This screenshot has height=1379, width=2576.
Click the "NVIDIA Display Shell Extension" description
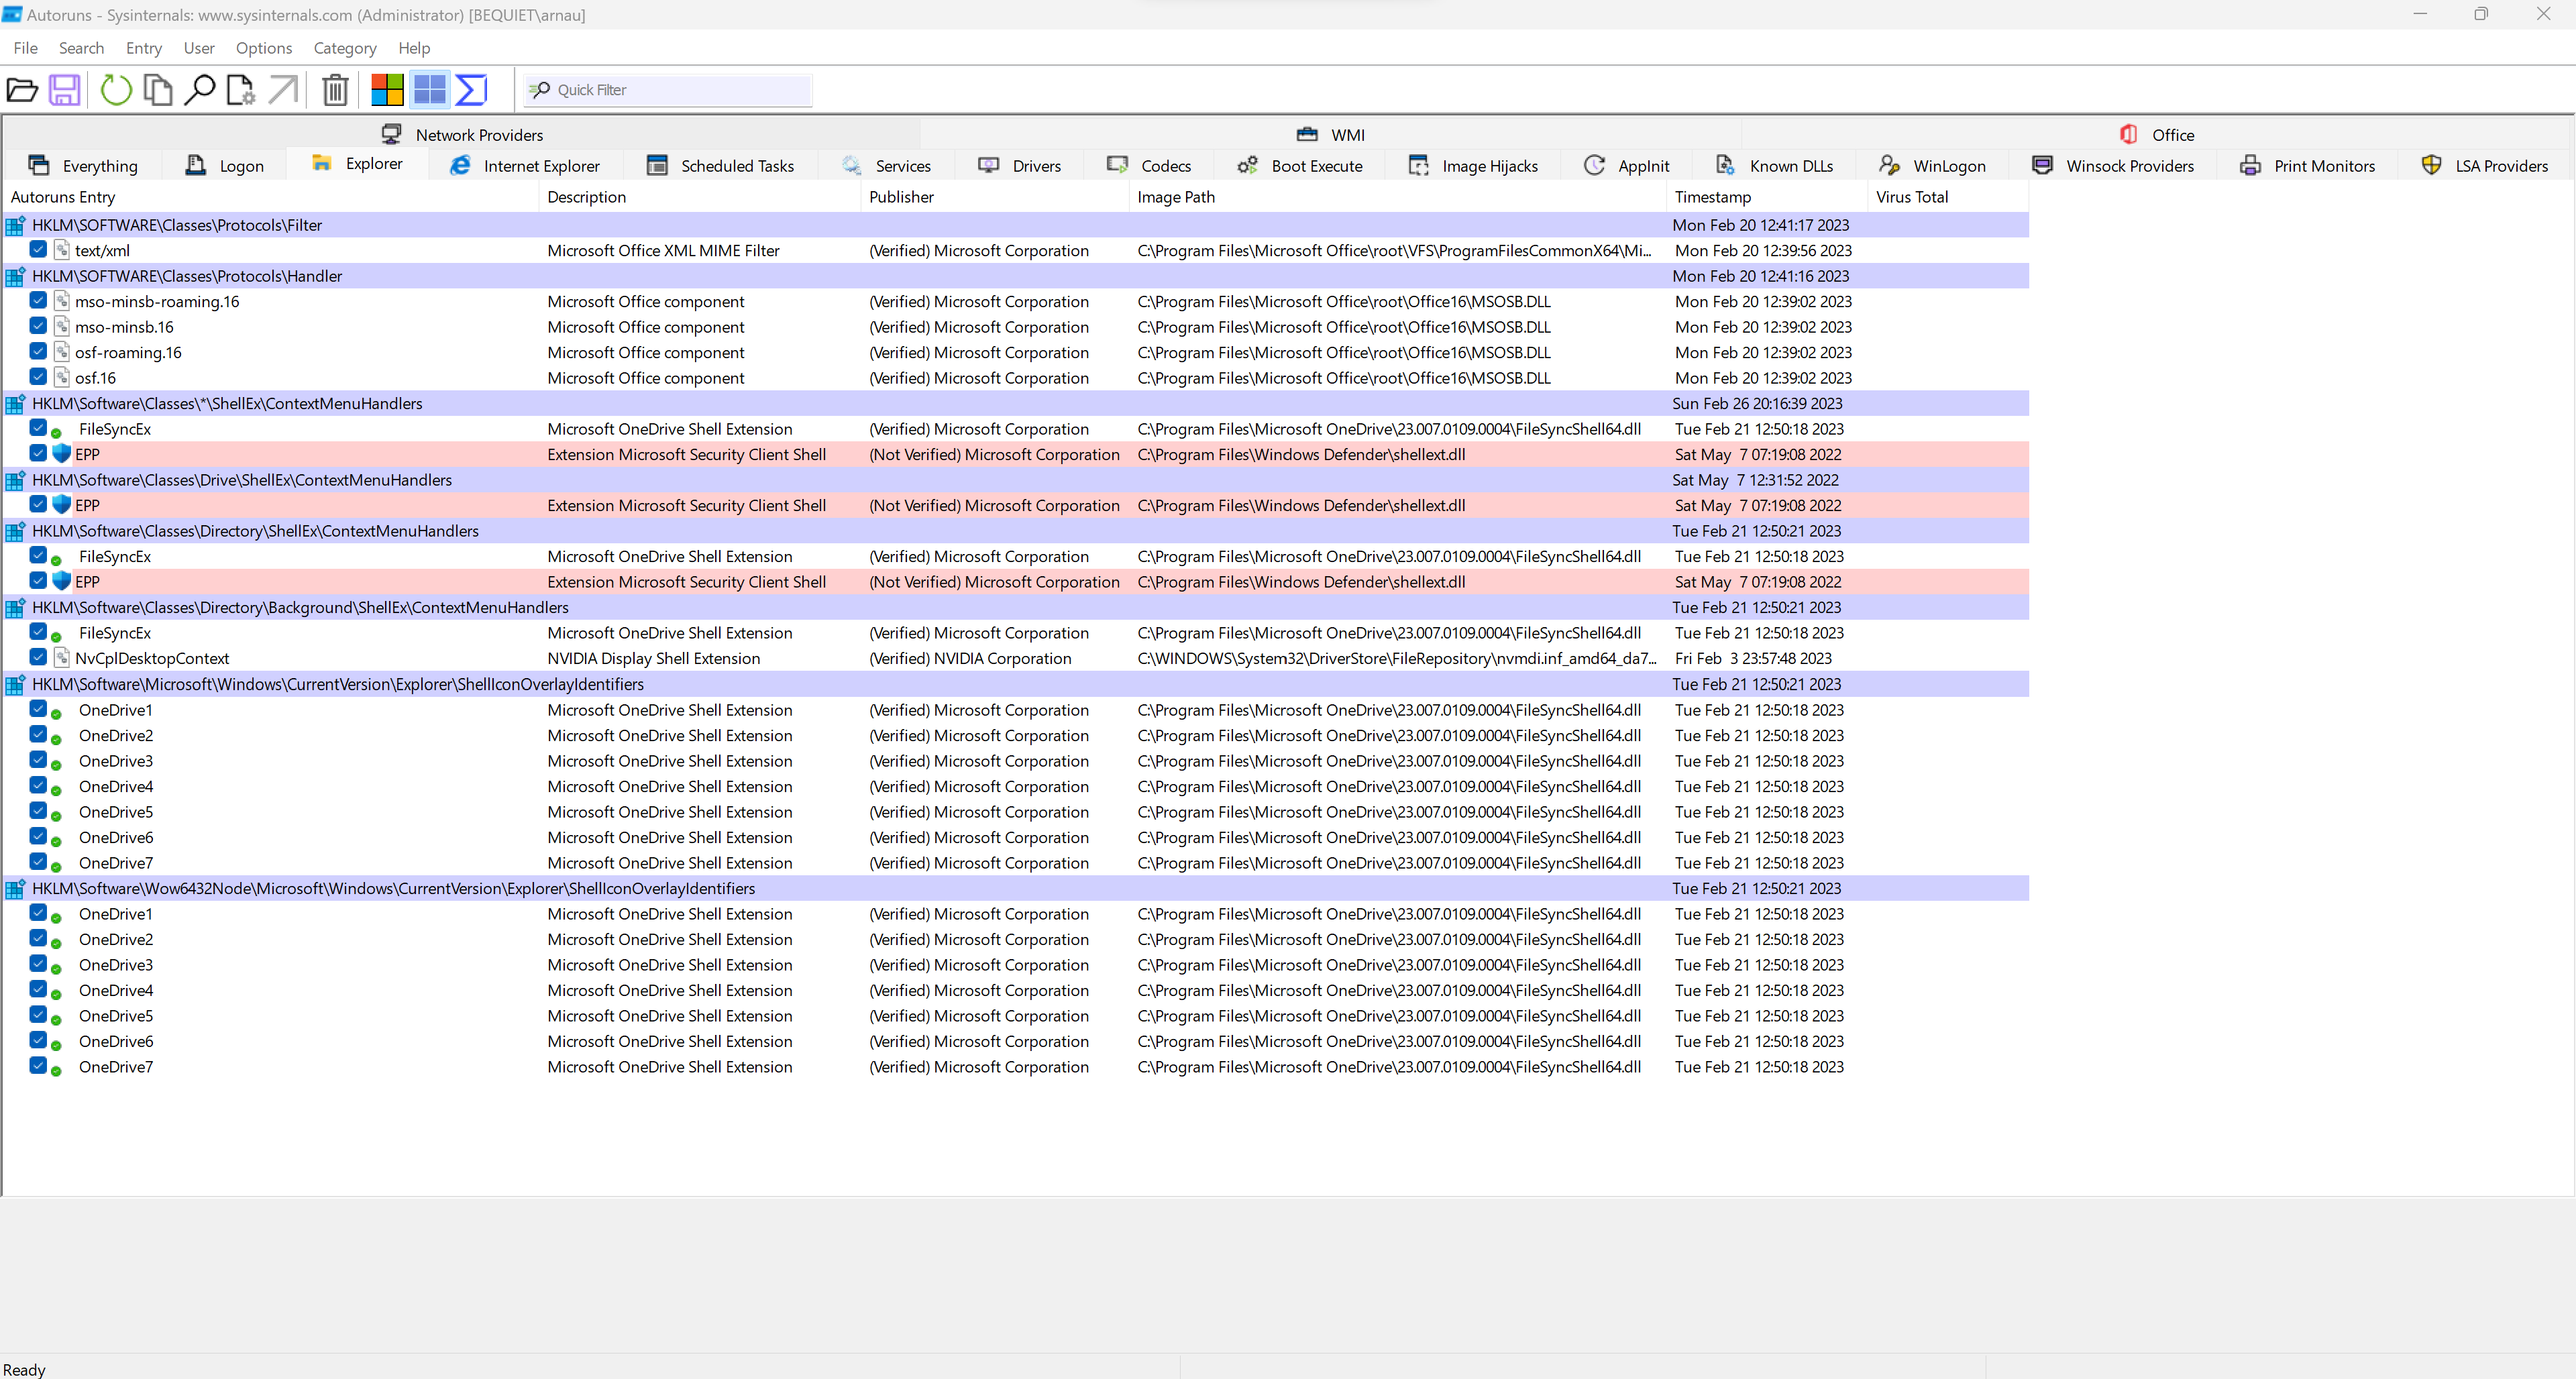coord(654,658)
